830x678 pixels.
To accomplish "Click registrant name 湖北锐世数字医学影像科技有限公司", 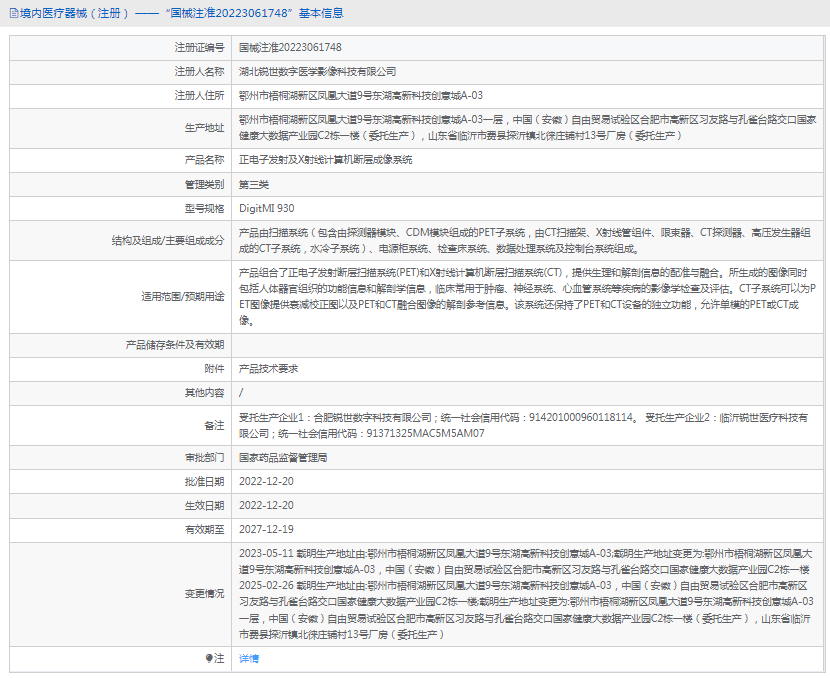I will pyautogui.click(x=317, y=71).
